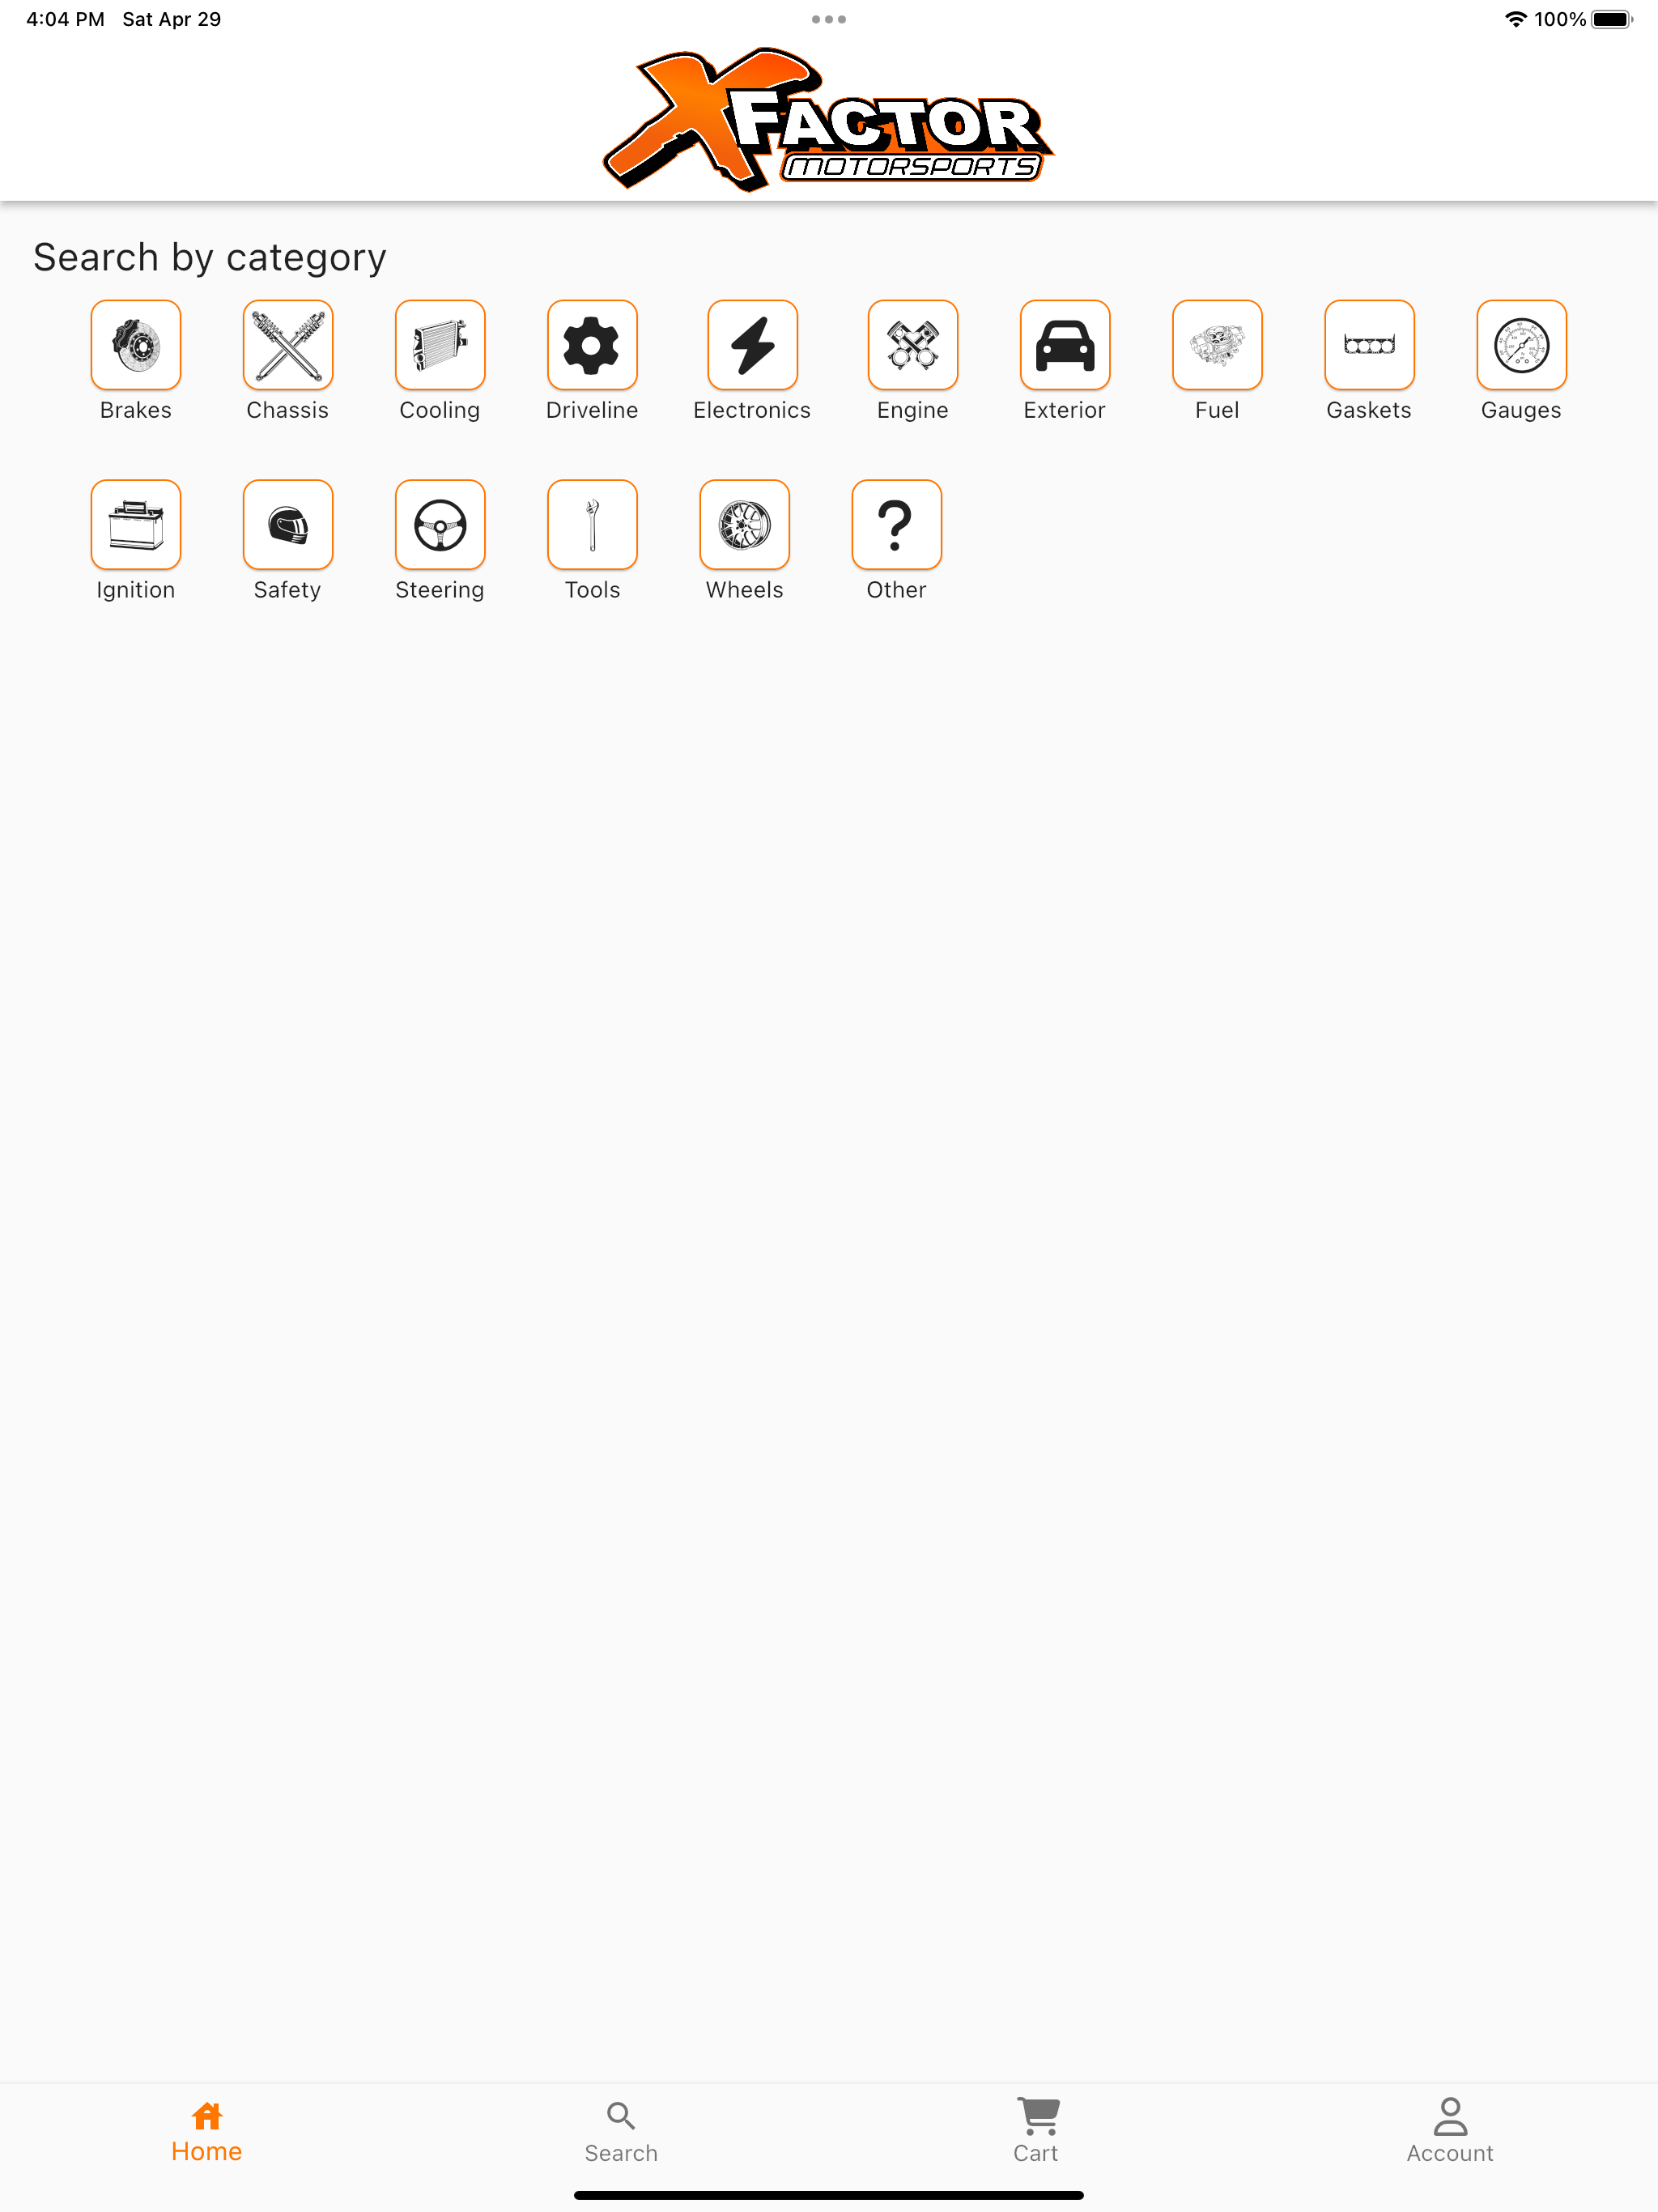Switch to the Home tab
Screen dimensions: 1658x2212
pyautogui.click(x=207, y=2132)
